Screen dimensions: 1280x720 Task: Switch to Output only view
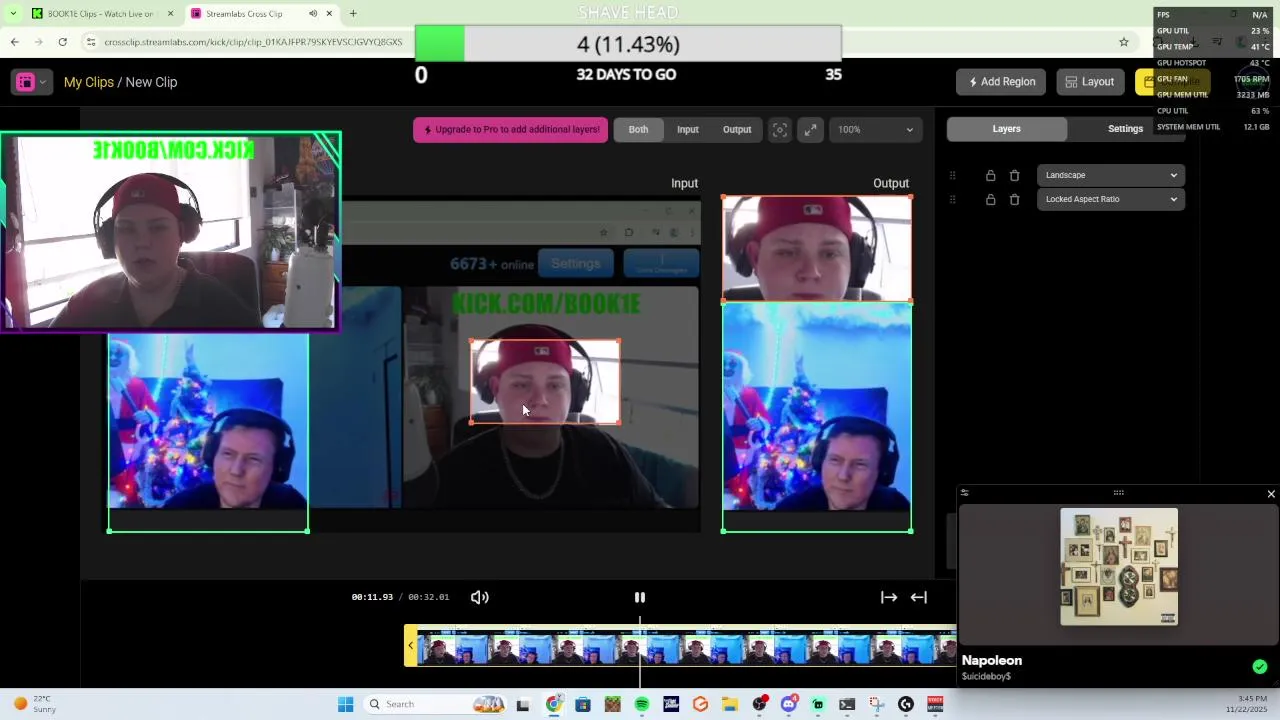point(737,129)
